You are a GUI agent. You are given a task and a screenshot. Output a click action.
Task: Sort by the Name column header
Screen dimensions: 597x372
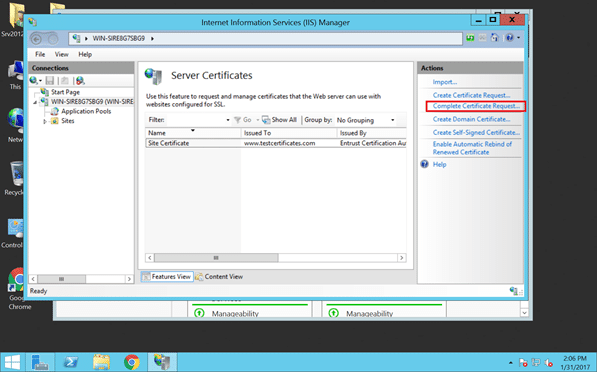(x=193, y=133)
